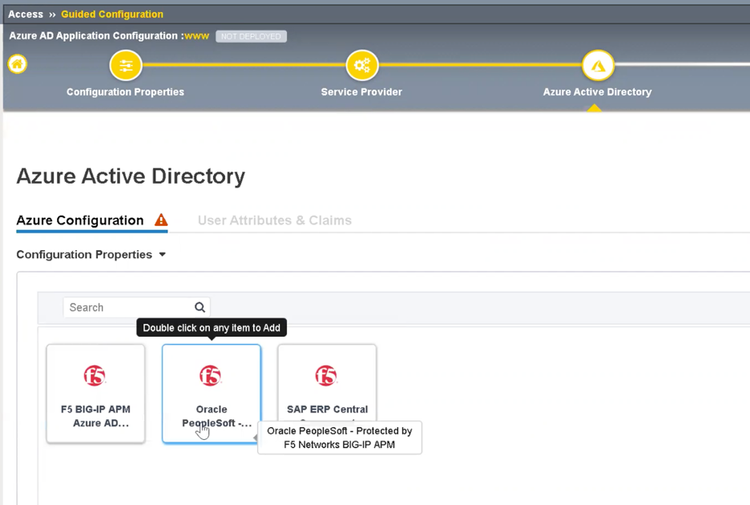
Task: Click the NOT DEPLOYED status badge
Action: [x=251, y=36]
